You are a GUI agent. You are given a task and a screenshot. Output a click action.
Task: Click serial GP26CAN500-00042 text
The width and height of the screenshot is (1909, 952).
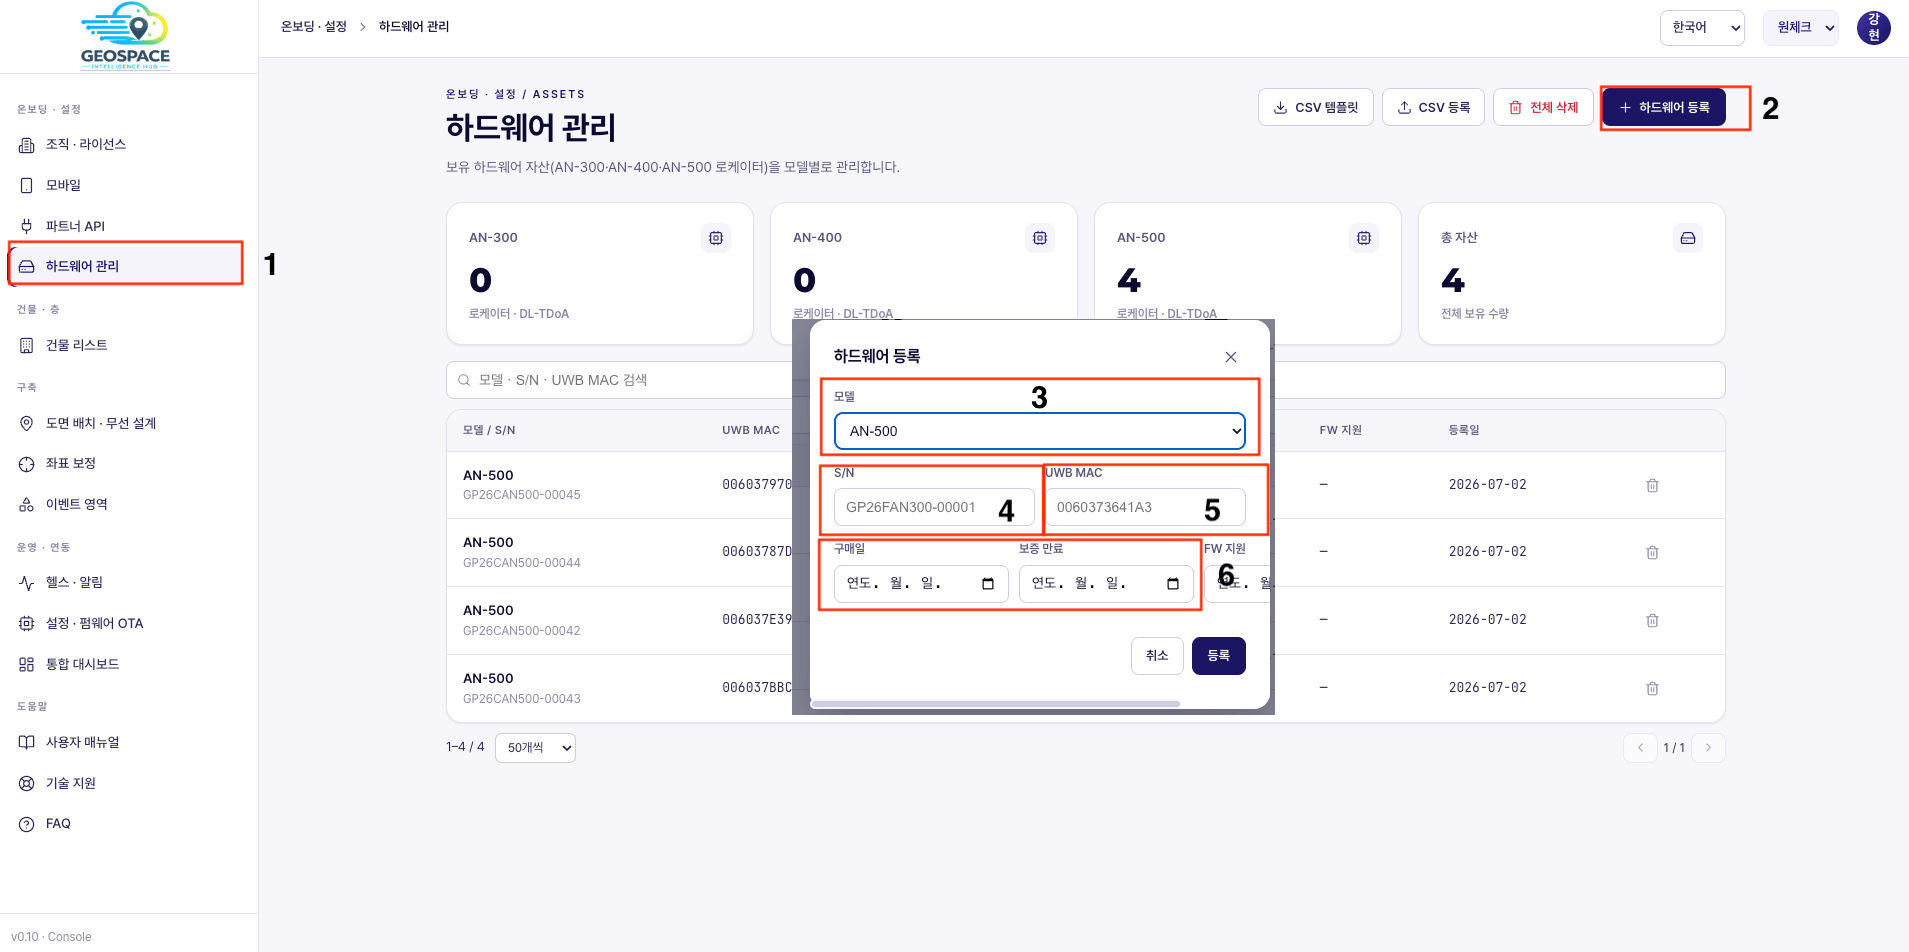tap(522, 631)
